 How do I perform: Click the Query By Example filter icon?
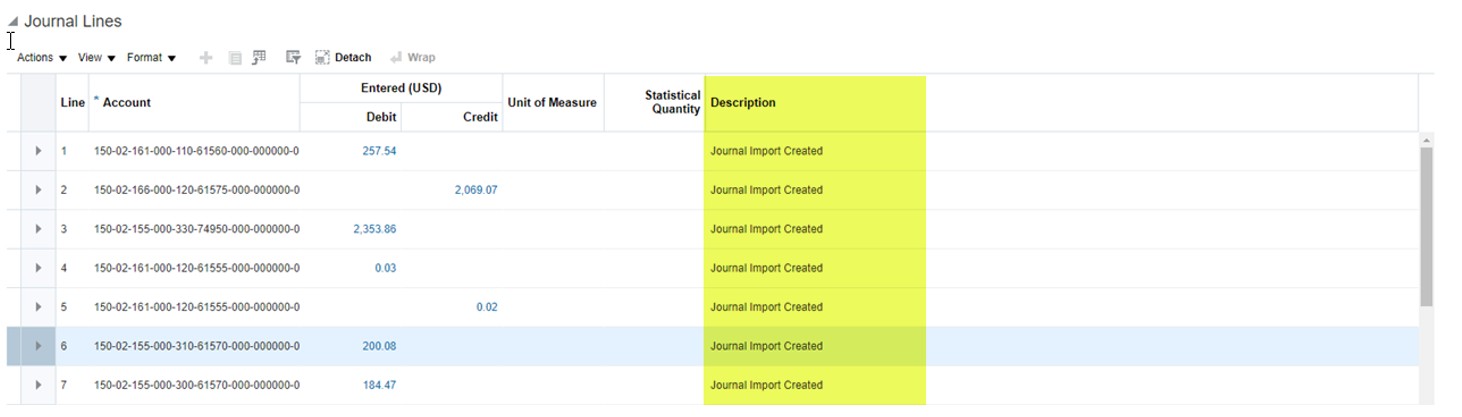(x=293, y=58)
